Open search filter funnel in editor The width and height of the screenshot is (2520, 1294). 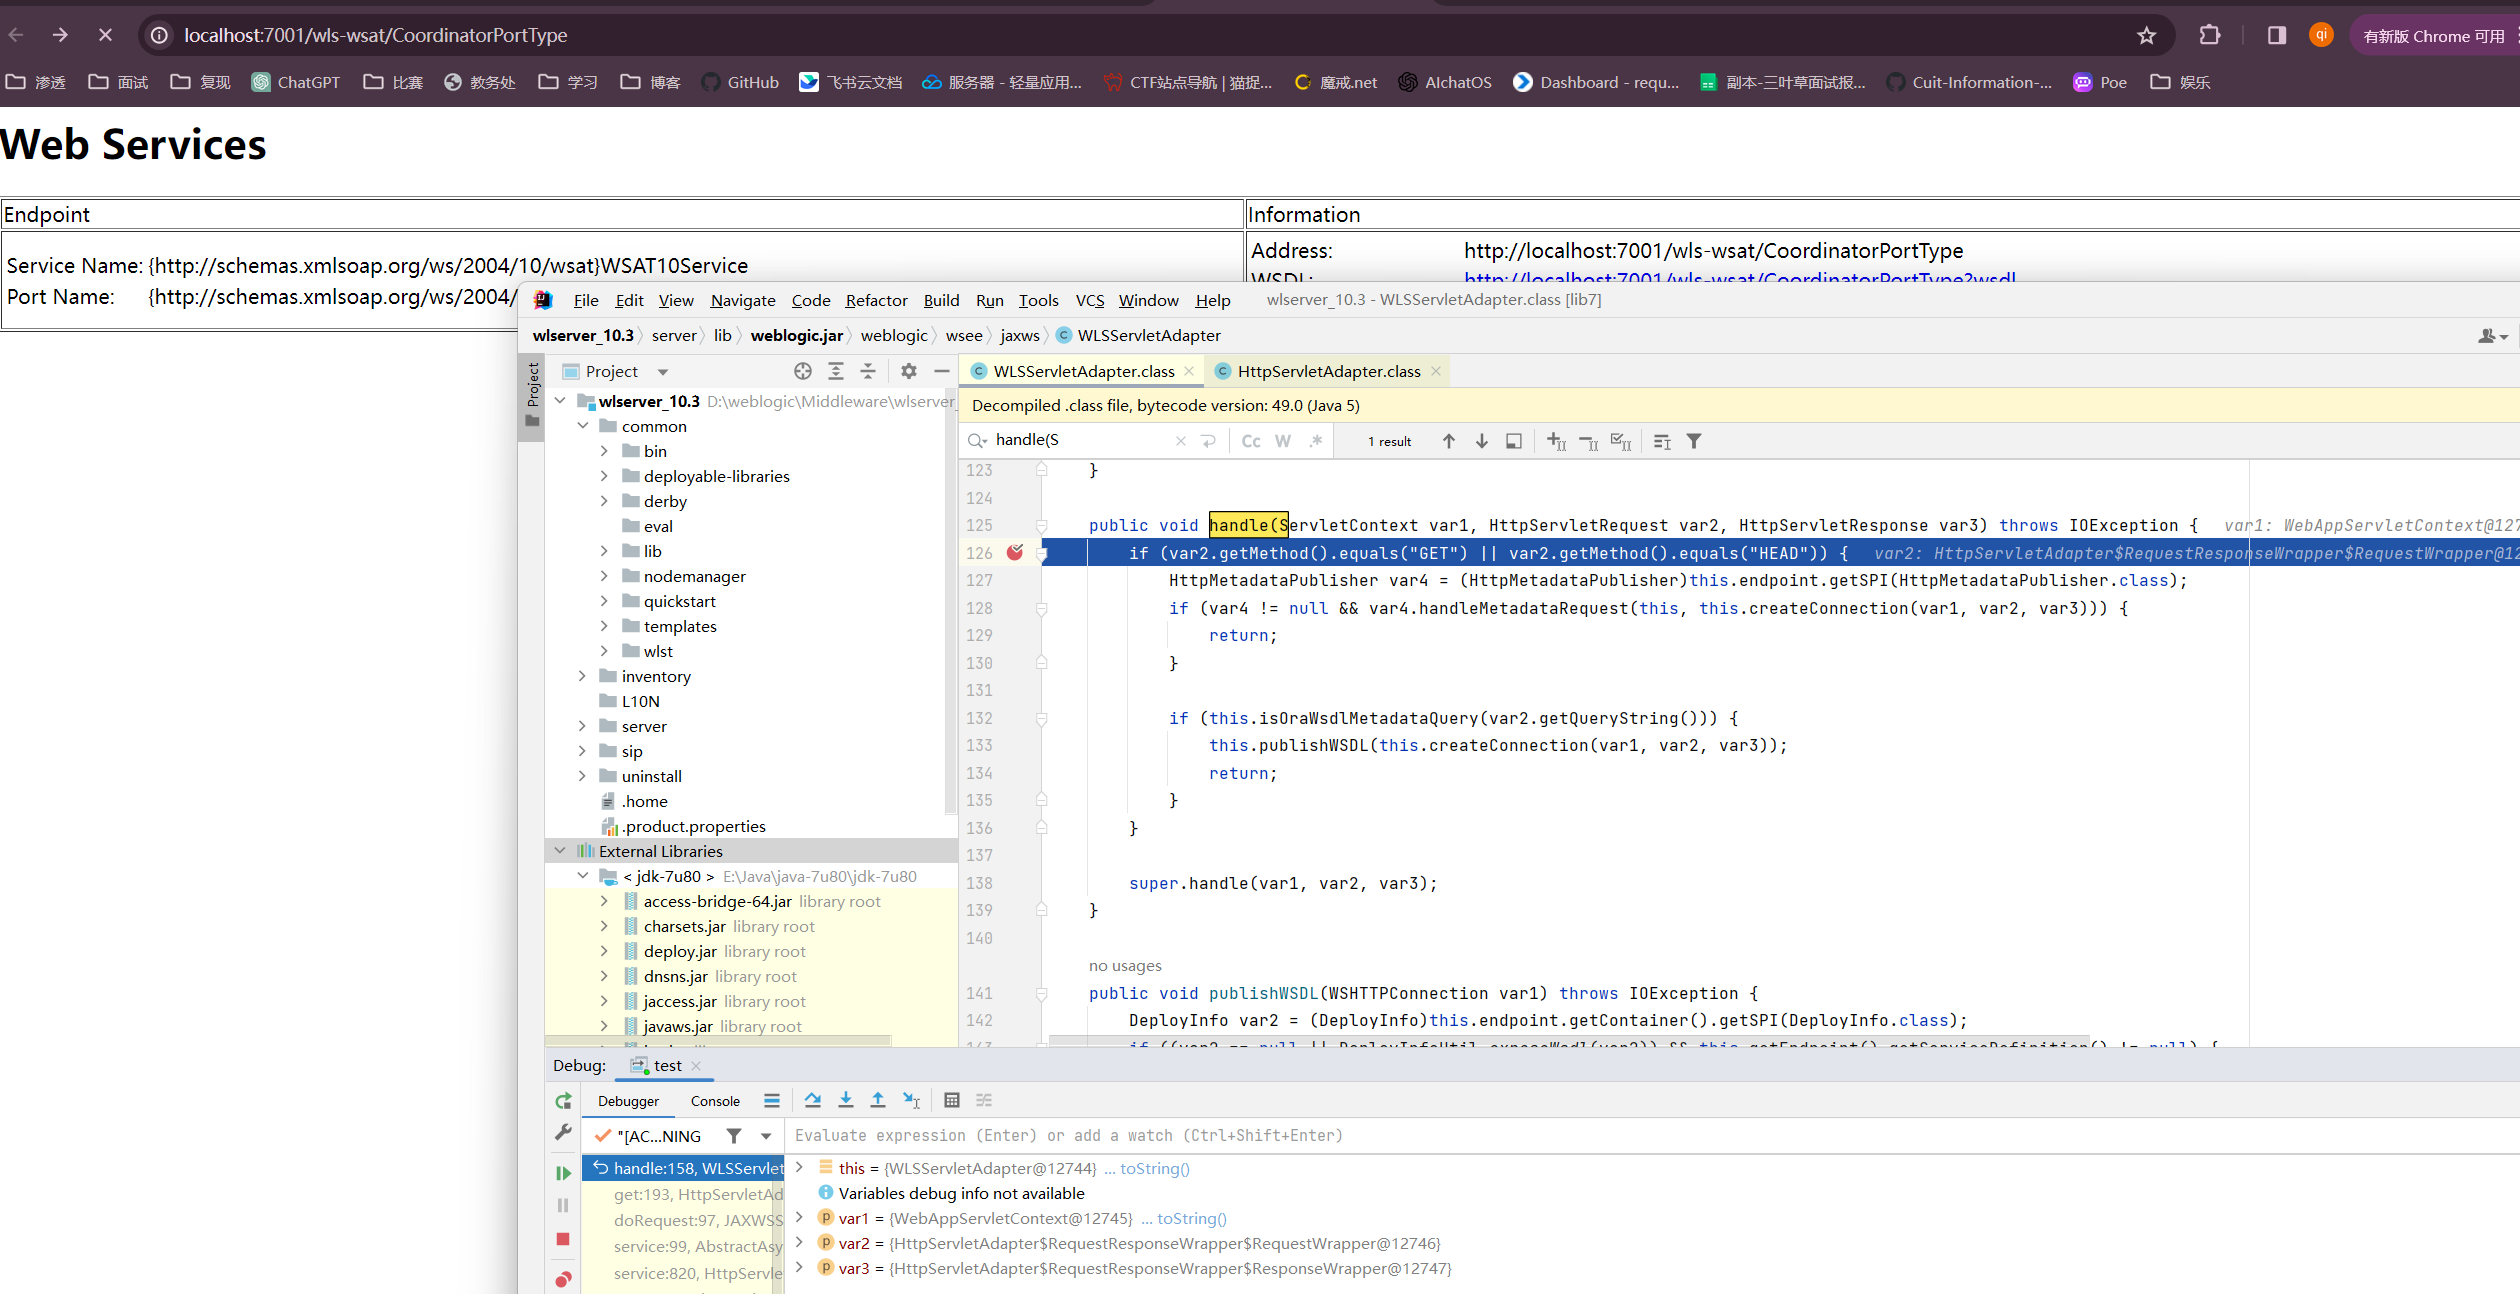click(1694, 441)
